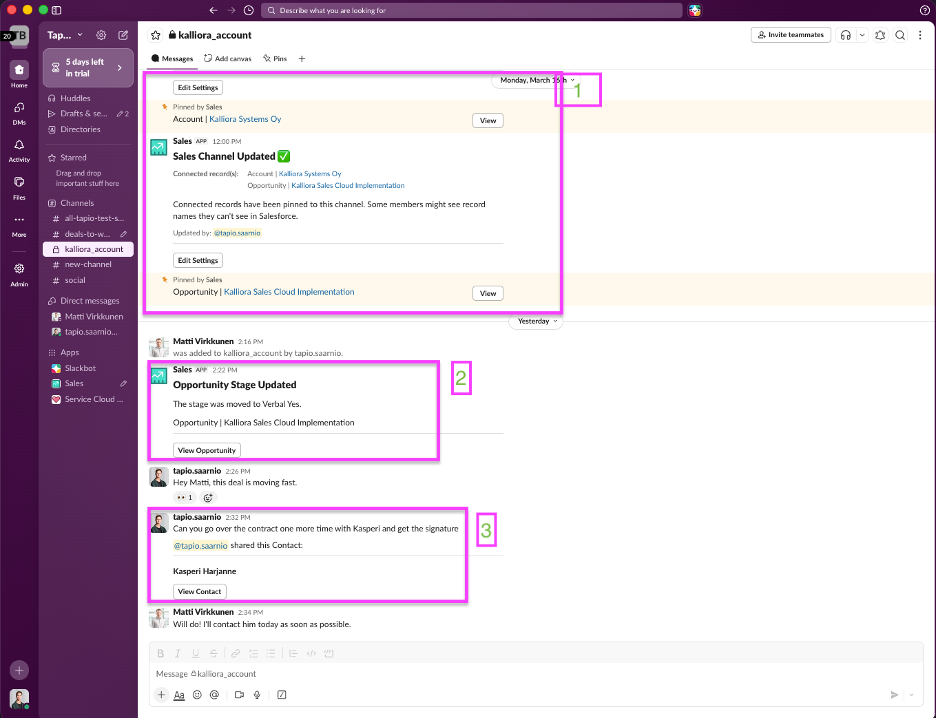Insert a link in composer toolbar
The height and width of the screenshot is (718, 936).
pyautogui.click(x=235, y=654)
